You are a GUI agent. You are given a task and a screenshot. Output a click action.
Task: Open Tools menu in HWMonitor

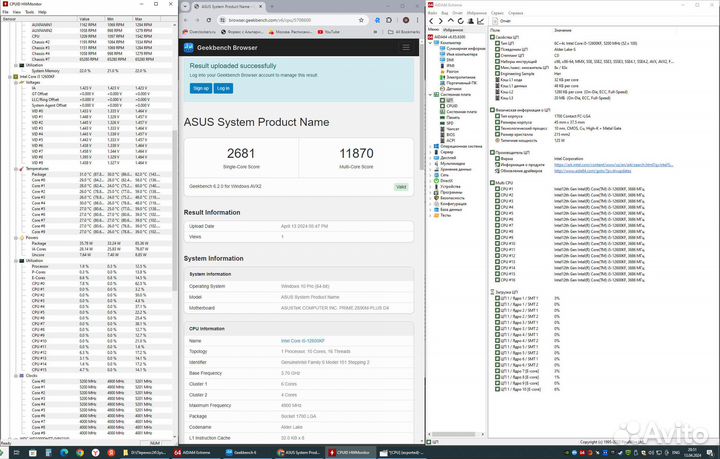point(29,12)
